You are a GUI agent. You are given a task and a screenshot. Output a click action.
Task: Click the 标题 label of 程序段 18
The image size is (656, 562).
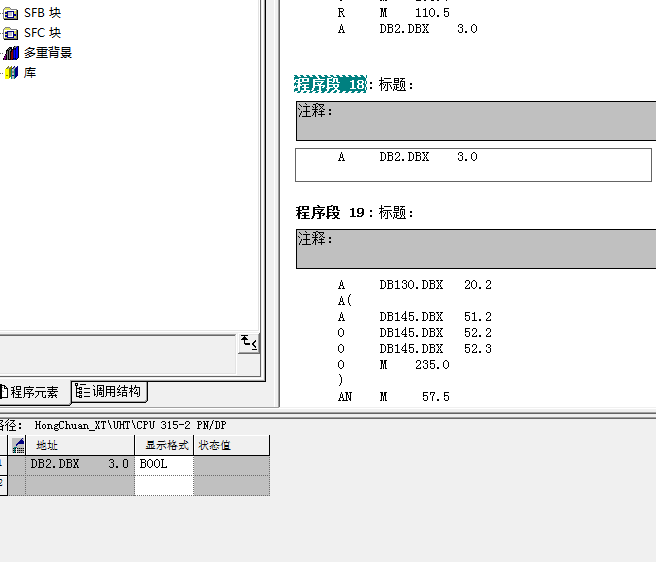[396, 85]
